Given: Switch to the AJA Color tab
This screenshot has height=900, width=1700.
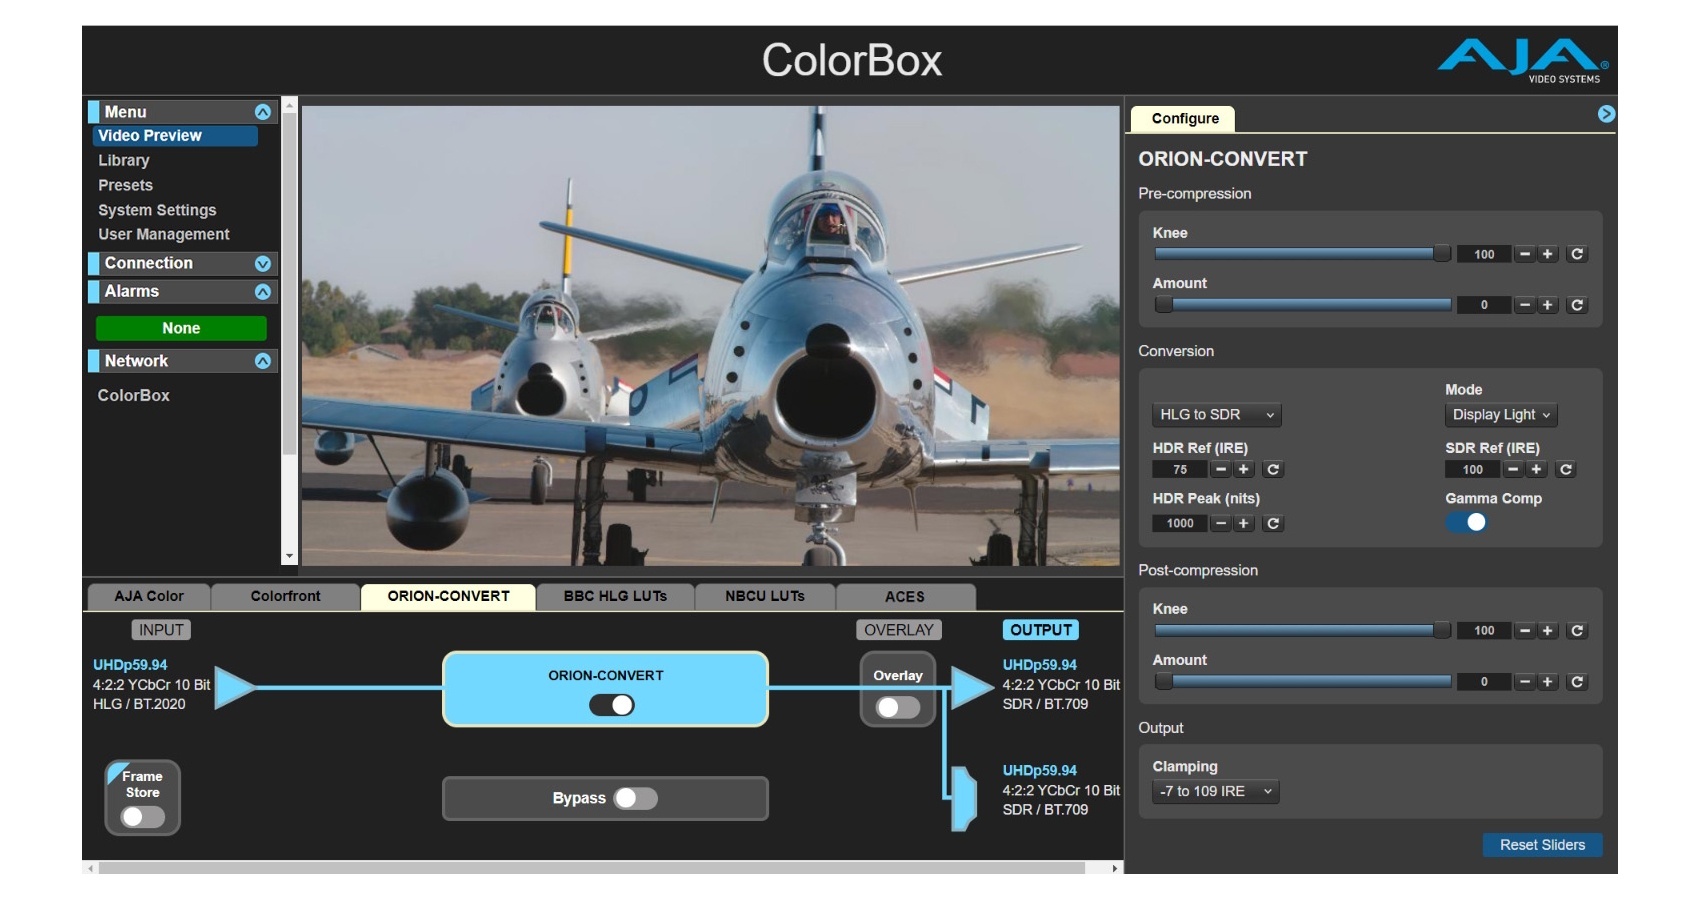Looking at the screenshot, I should [149, 596].
